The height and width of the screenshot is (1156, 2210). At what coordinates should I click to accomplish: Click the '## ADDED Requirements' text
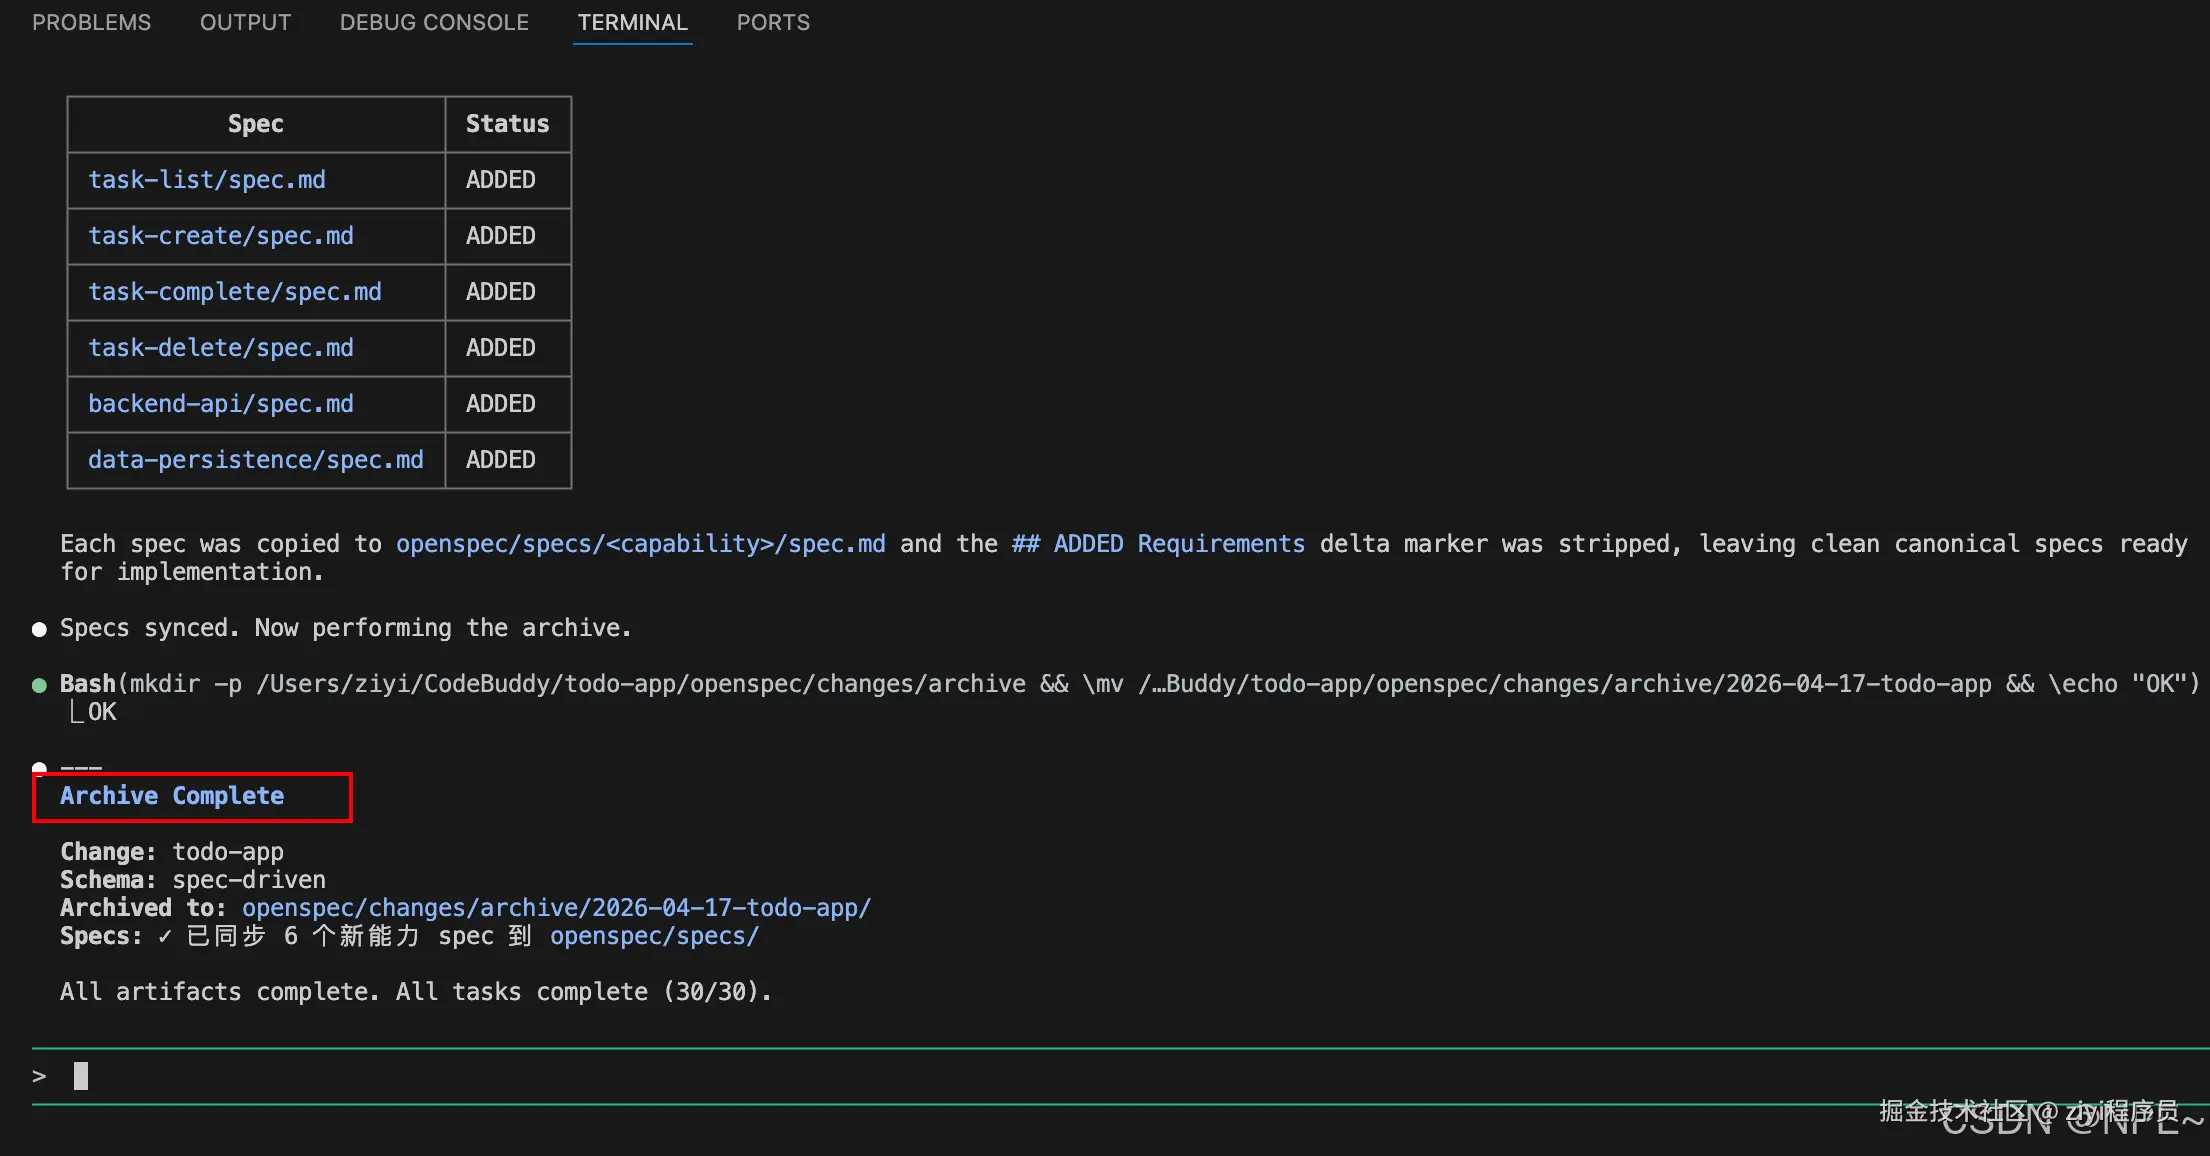click(1158, 544)
